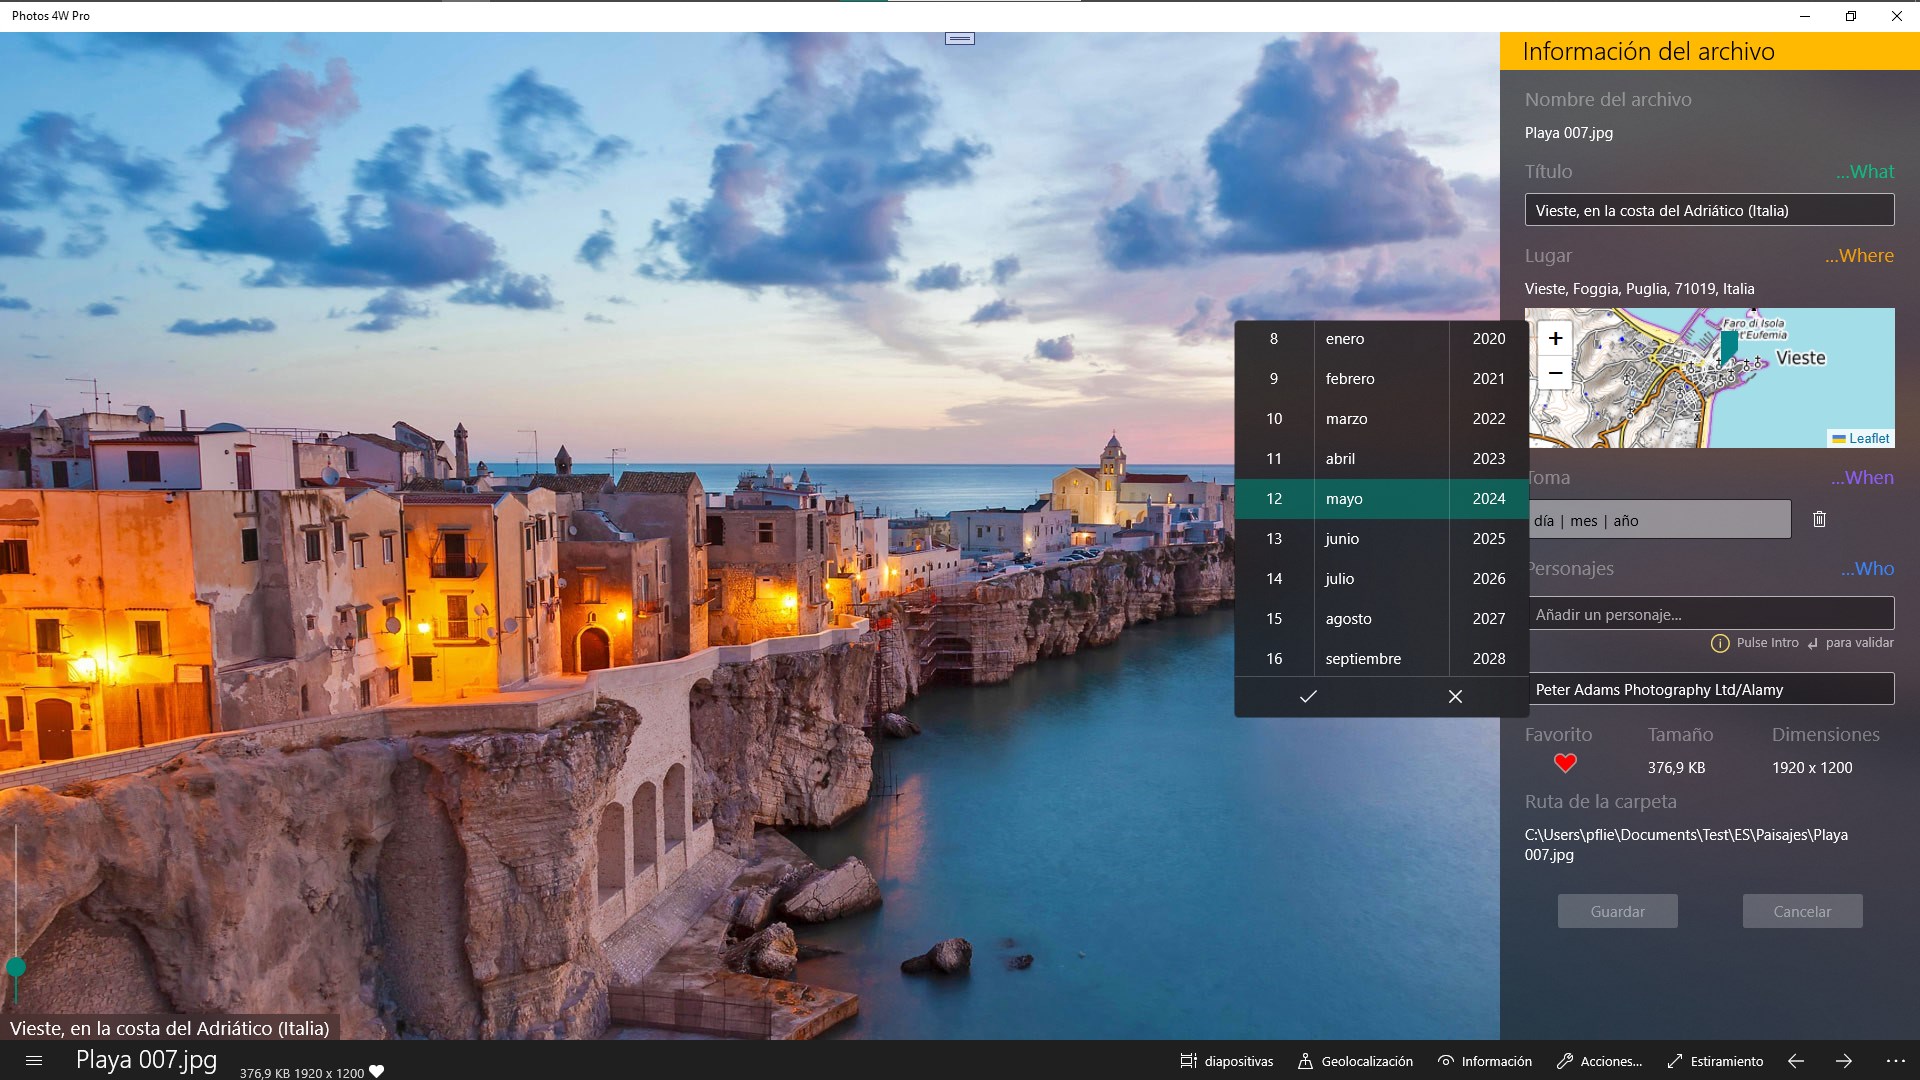1920x1080 pixels.
Task: Select day 13 in the date picker
Action: point(1274,539)
